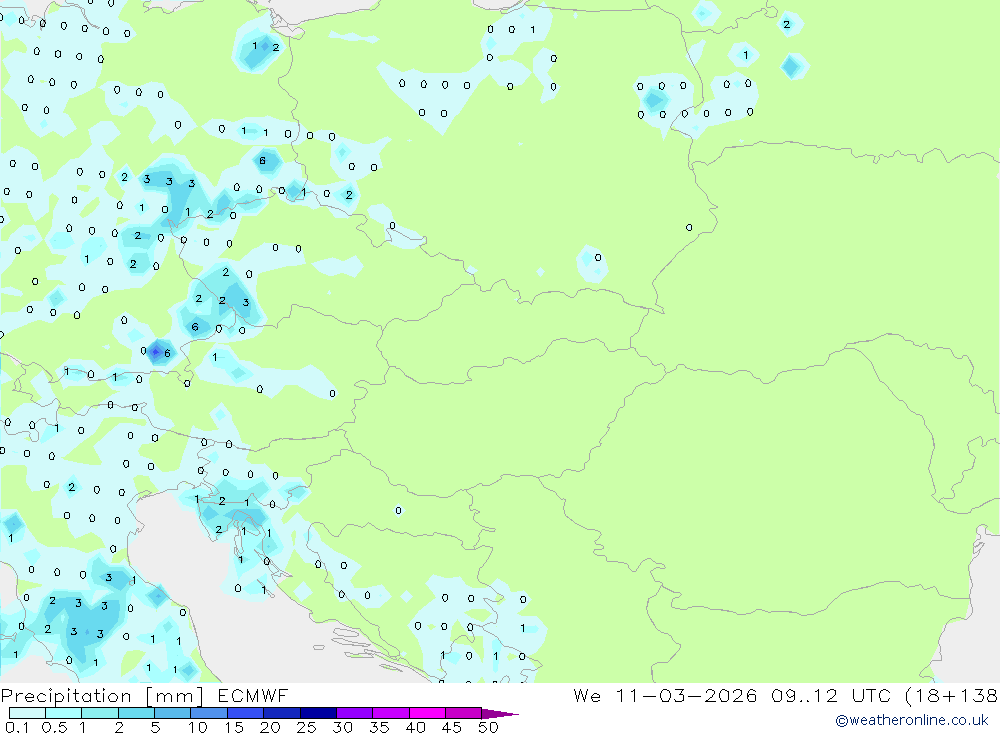Click the 0.1–0.5 mm legend color box
This screenshot has width=1000, height=733.
[x=27, y=713]
